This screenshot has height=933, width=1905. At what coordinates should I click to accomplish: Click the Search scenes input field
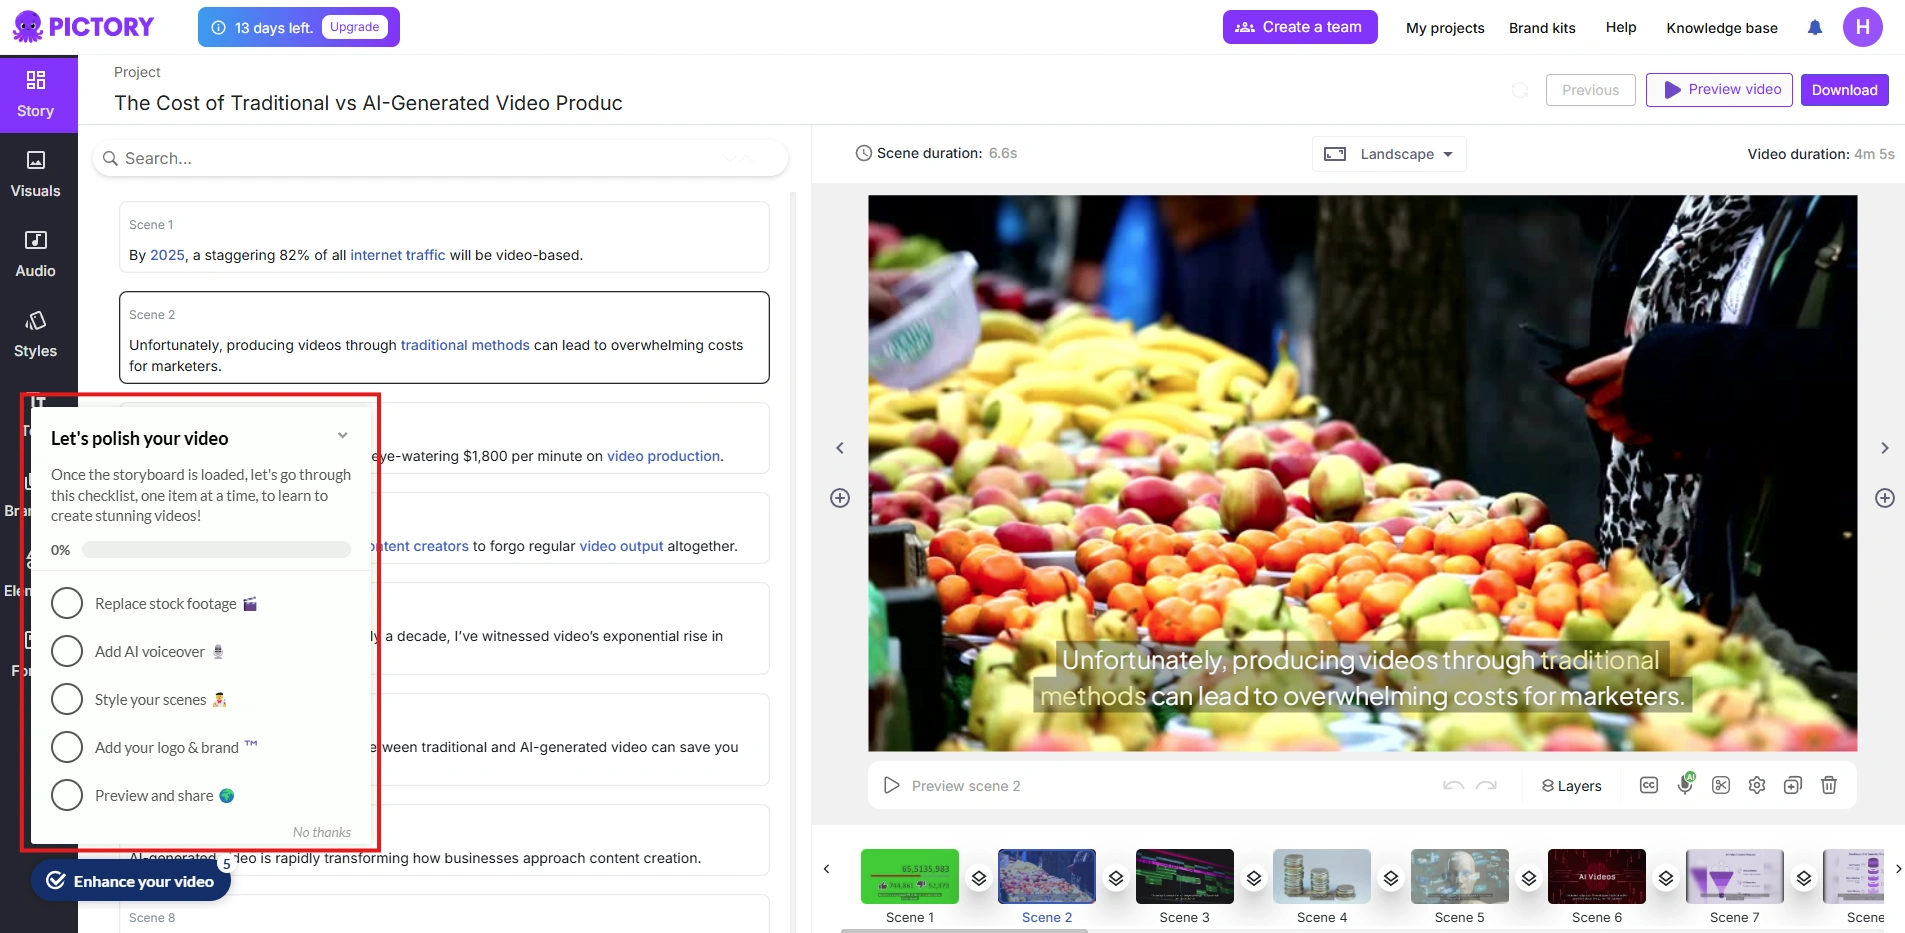(x=440, y=158)
